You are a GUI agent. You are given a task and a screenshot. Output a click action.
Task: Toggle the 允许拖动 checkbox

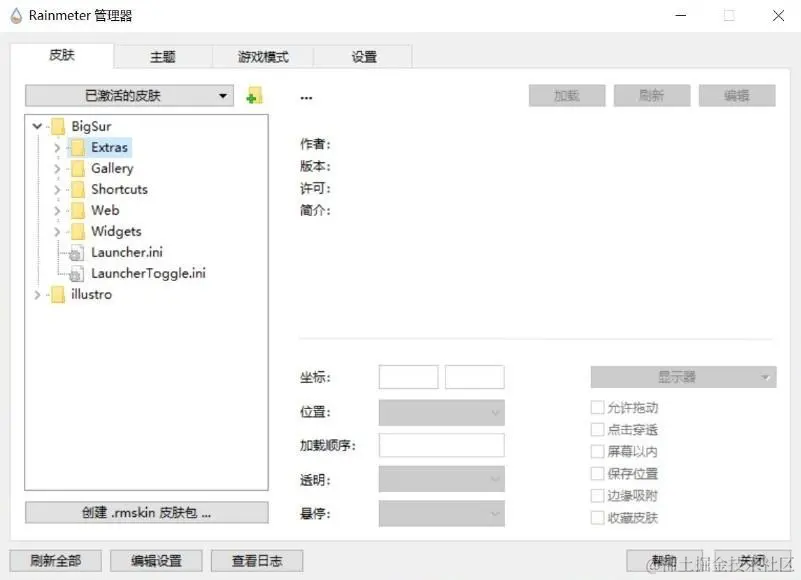point(597,407)
